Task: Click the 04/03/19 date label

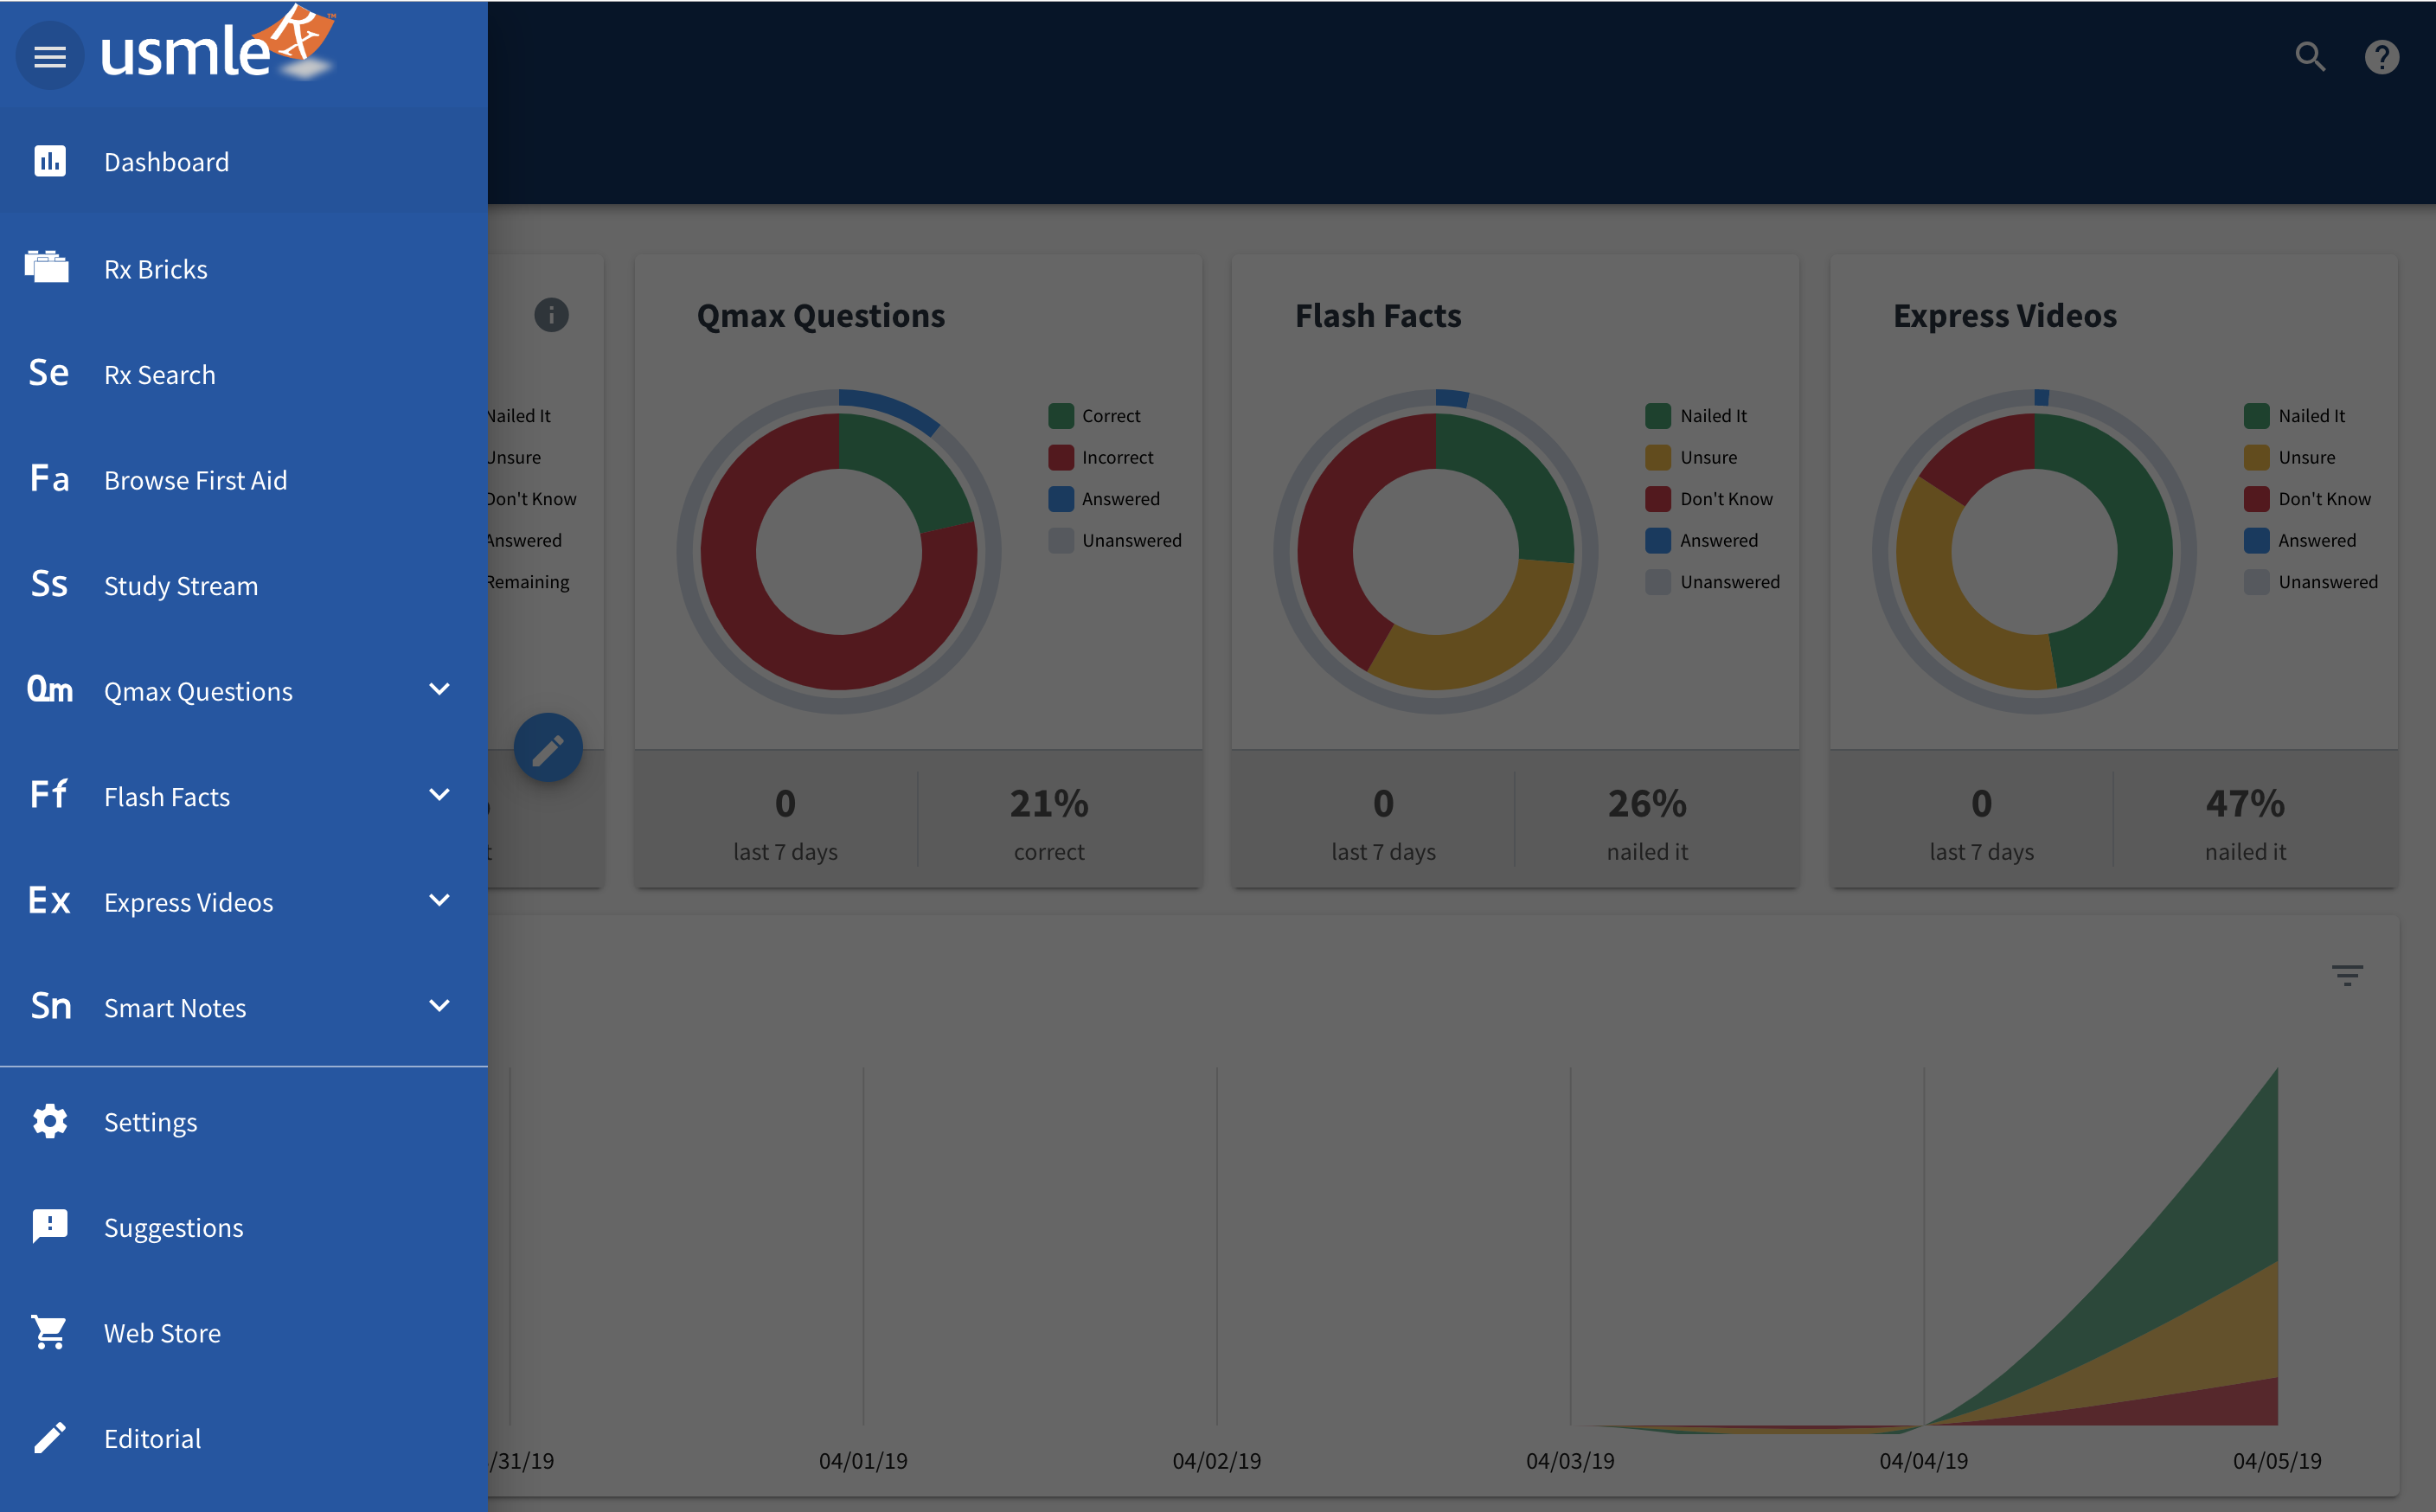Action: (1570, 1460)
